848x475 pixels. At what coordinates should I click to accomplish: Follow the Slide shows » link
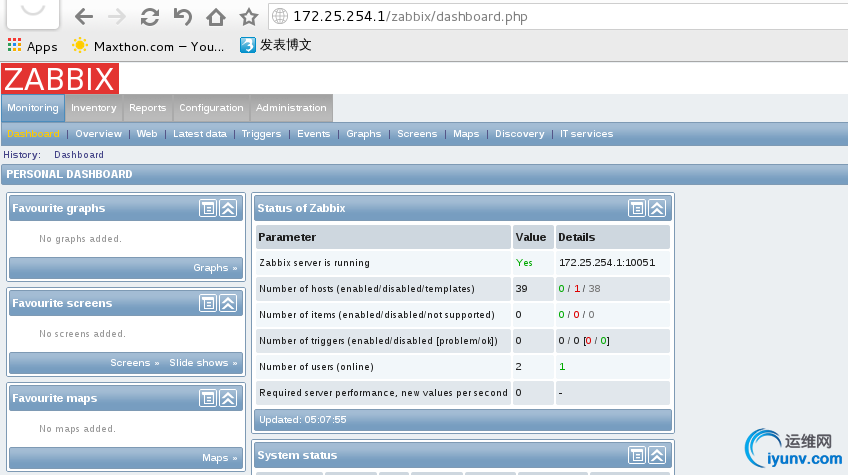[203, 362]
